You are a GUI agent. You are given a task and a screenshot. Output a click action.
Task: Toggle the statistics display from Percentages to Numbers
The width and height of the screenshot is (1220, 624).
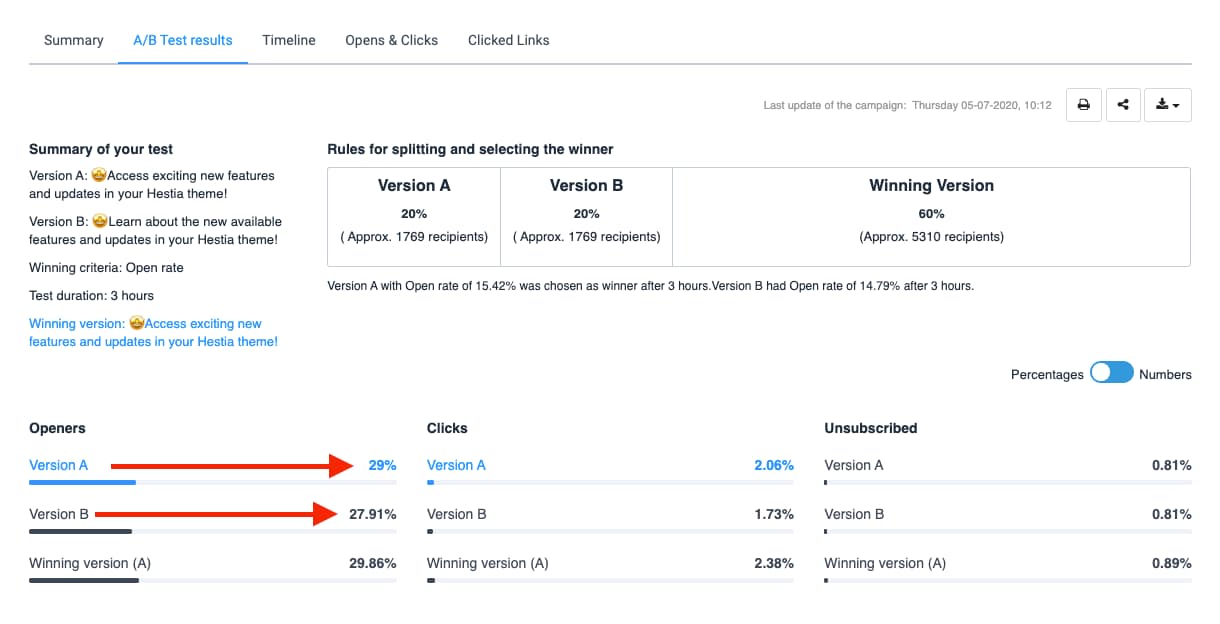pyautogui.click(x=1111, y=372)
